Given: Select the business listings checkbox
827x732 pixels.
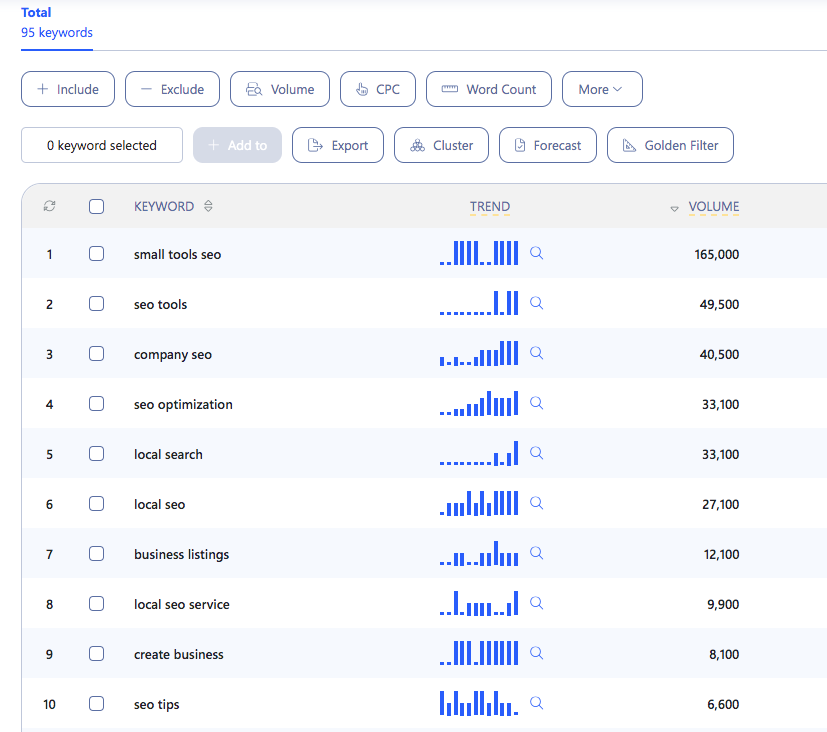Looking at the screenshot, I should coord(97,554).
